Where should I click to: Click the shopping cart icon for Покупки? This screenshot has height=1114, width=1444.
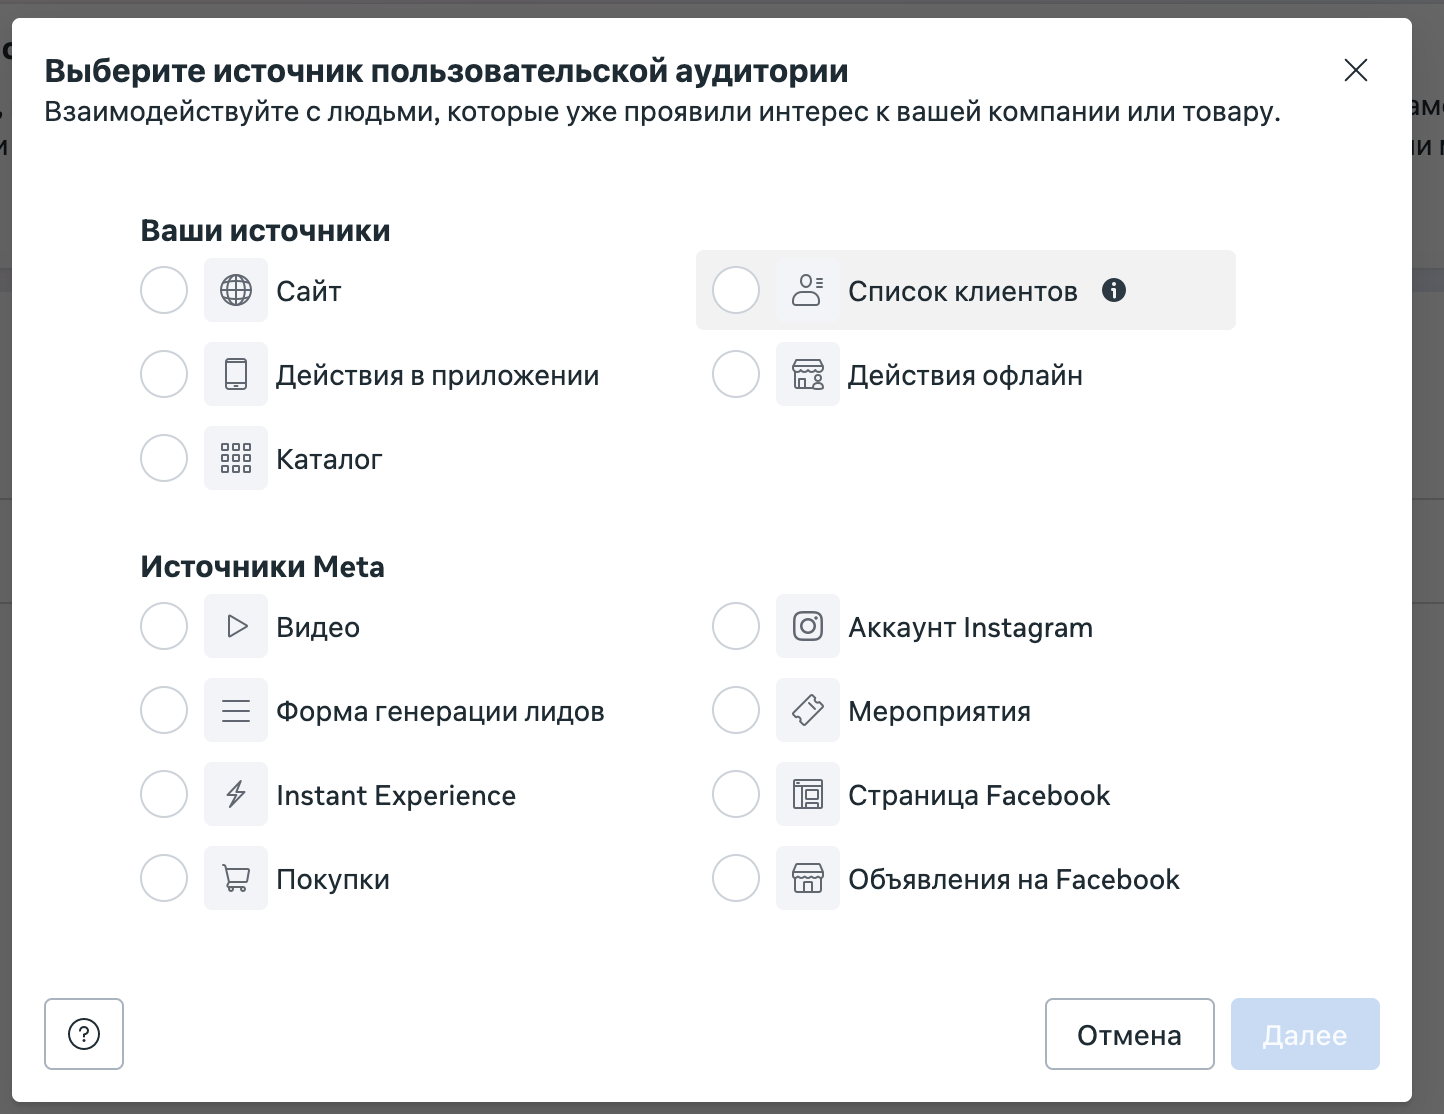pyautogui.click(x=236, y=878)
